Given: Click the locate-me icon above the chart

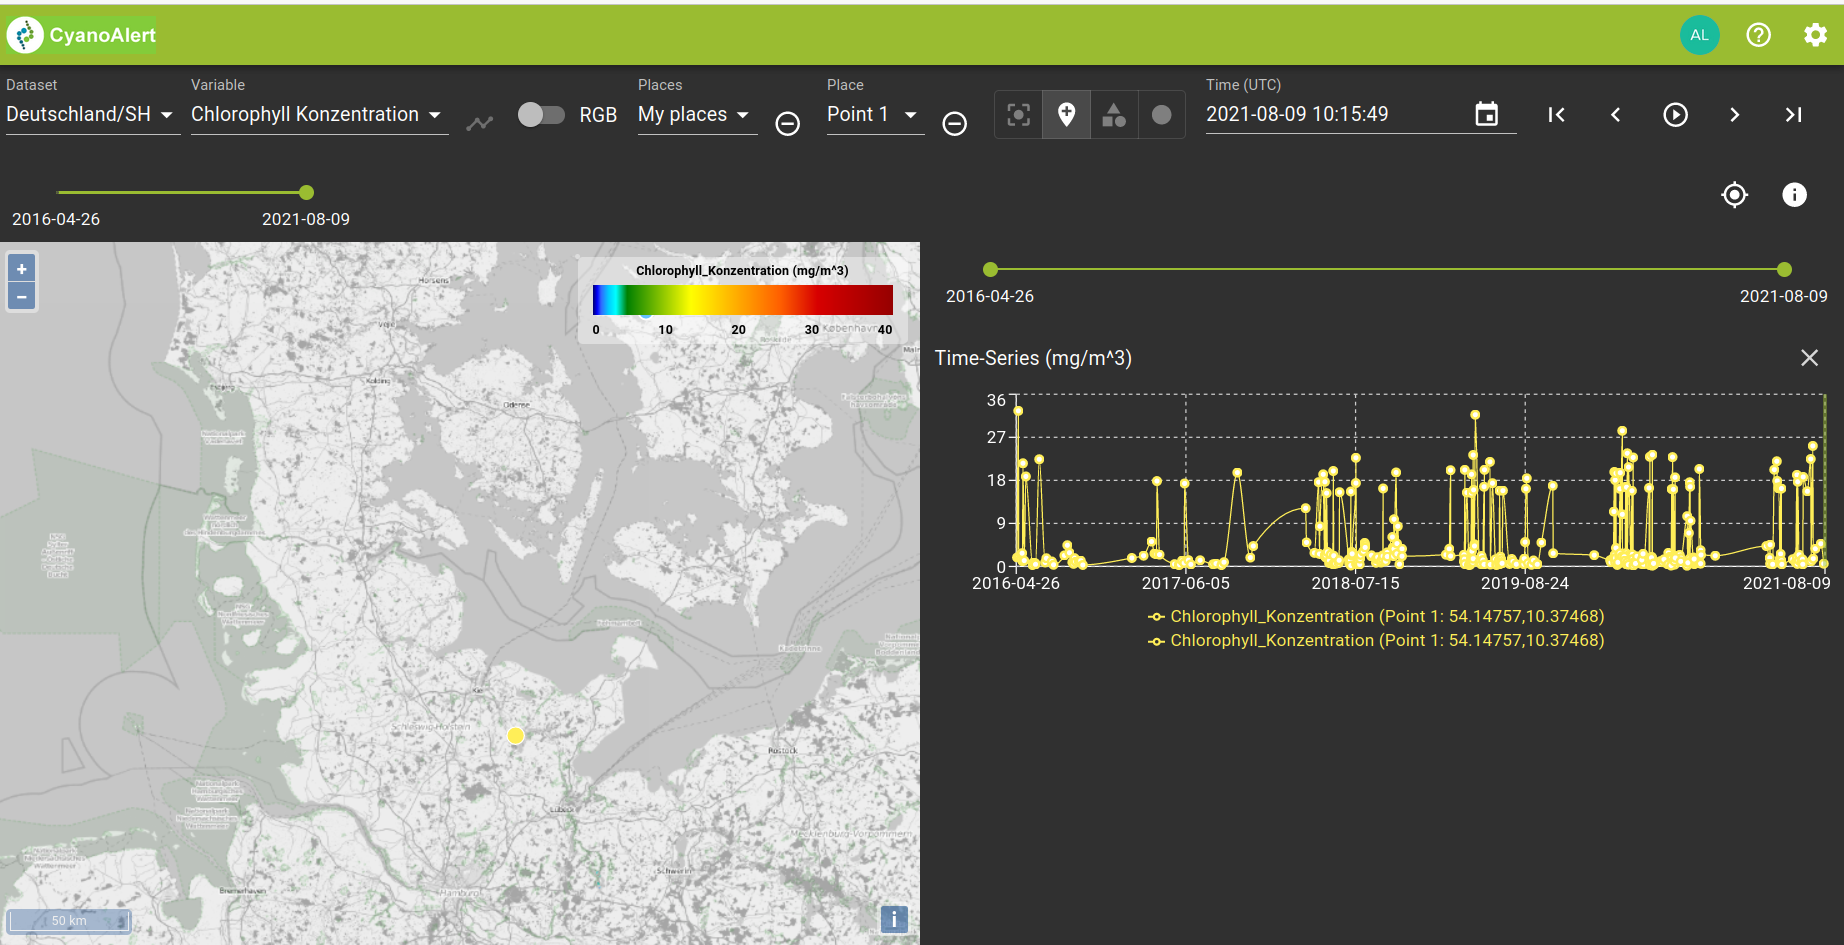Looking at the screenshot, I should tap(1735, 194).
